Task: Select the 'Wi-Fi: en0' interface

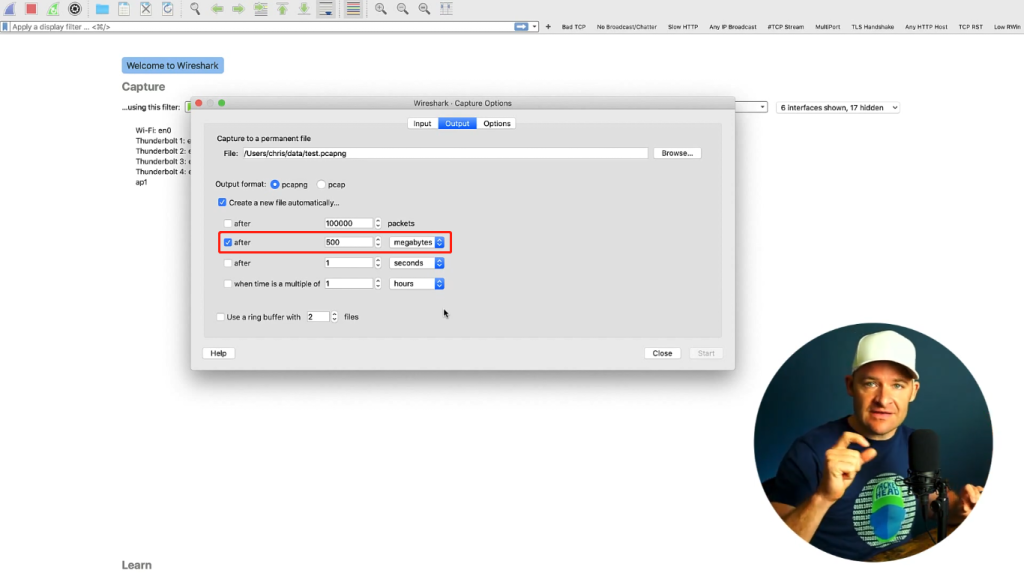Action: [x=153, y=131]
